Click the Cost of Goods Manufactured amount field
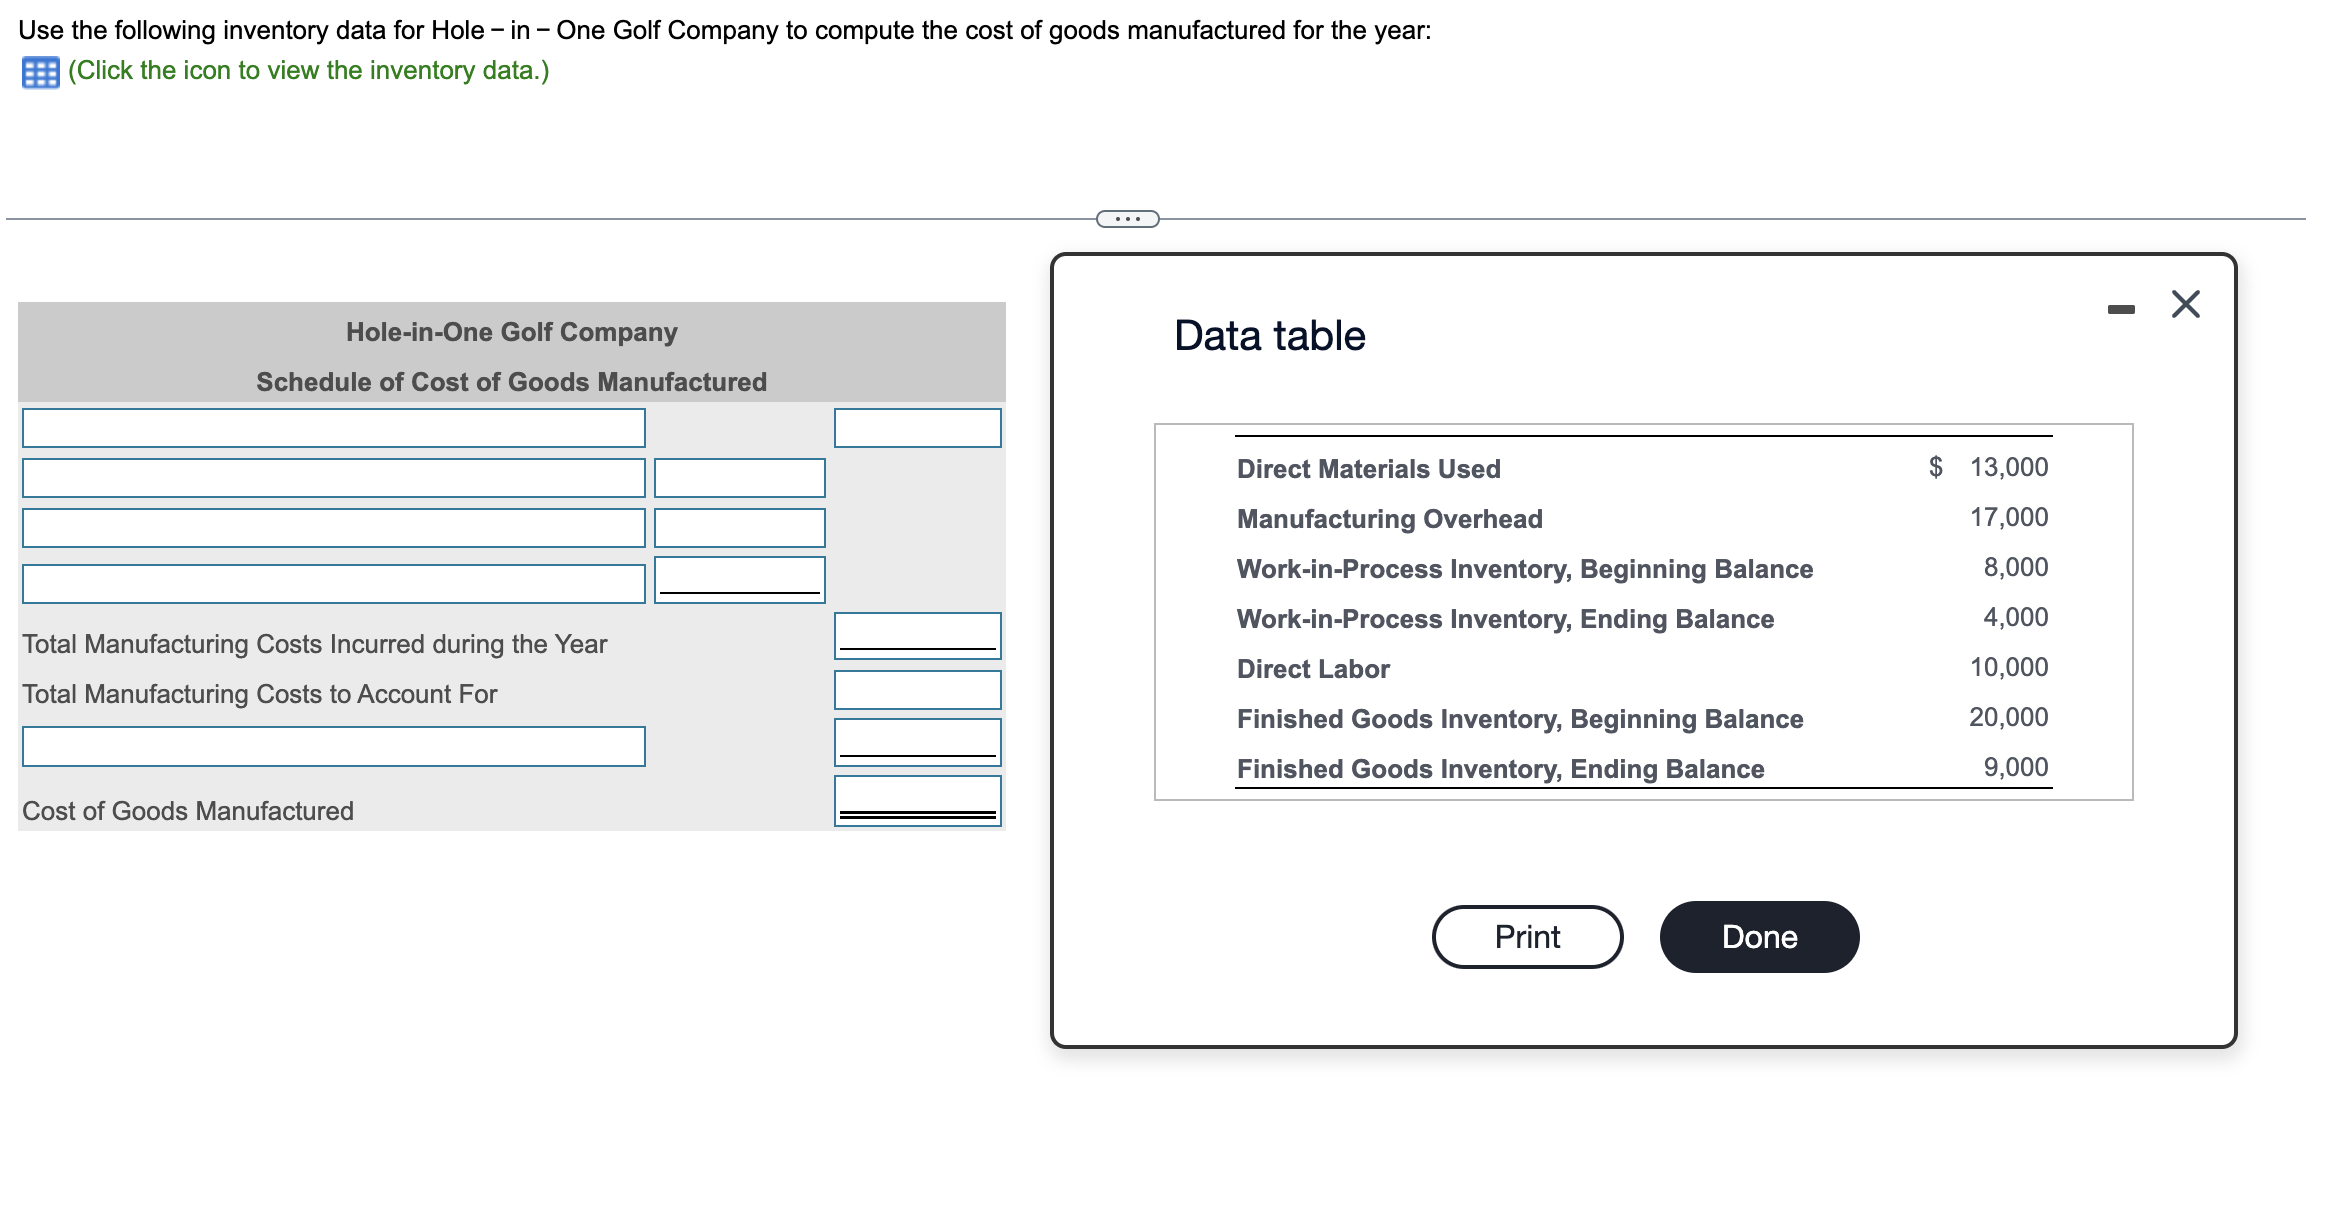The width and height of the screenshot is (2326, 1210). pyautogui.click(x=916, y=800)
